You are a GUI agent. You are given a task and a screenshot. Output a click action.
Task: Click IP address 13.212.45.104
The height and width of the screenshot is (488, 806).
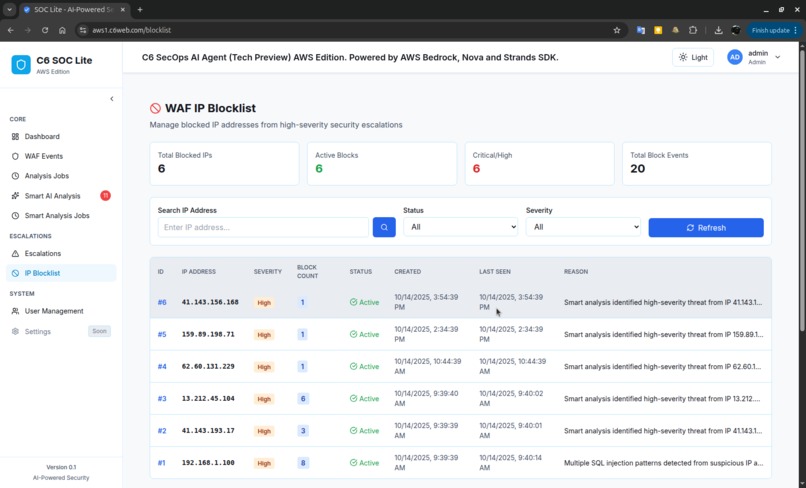[x=208, y=399]
